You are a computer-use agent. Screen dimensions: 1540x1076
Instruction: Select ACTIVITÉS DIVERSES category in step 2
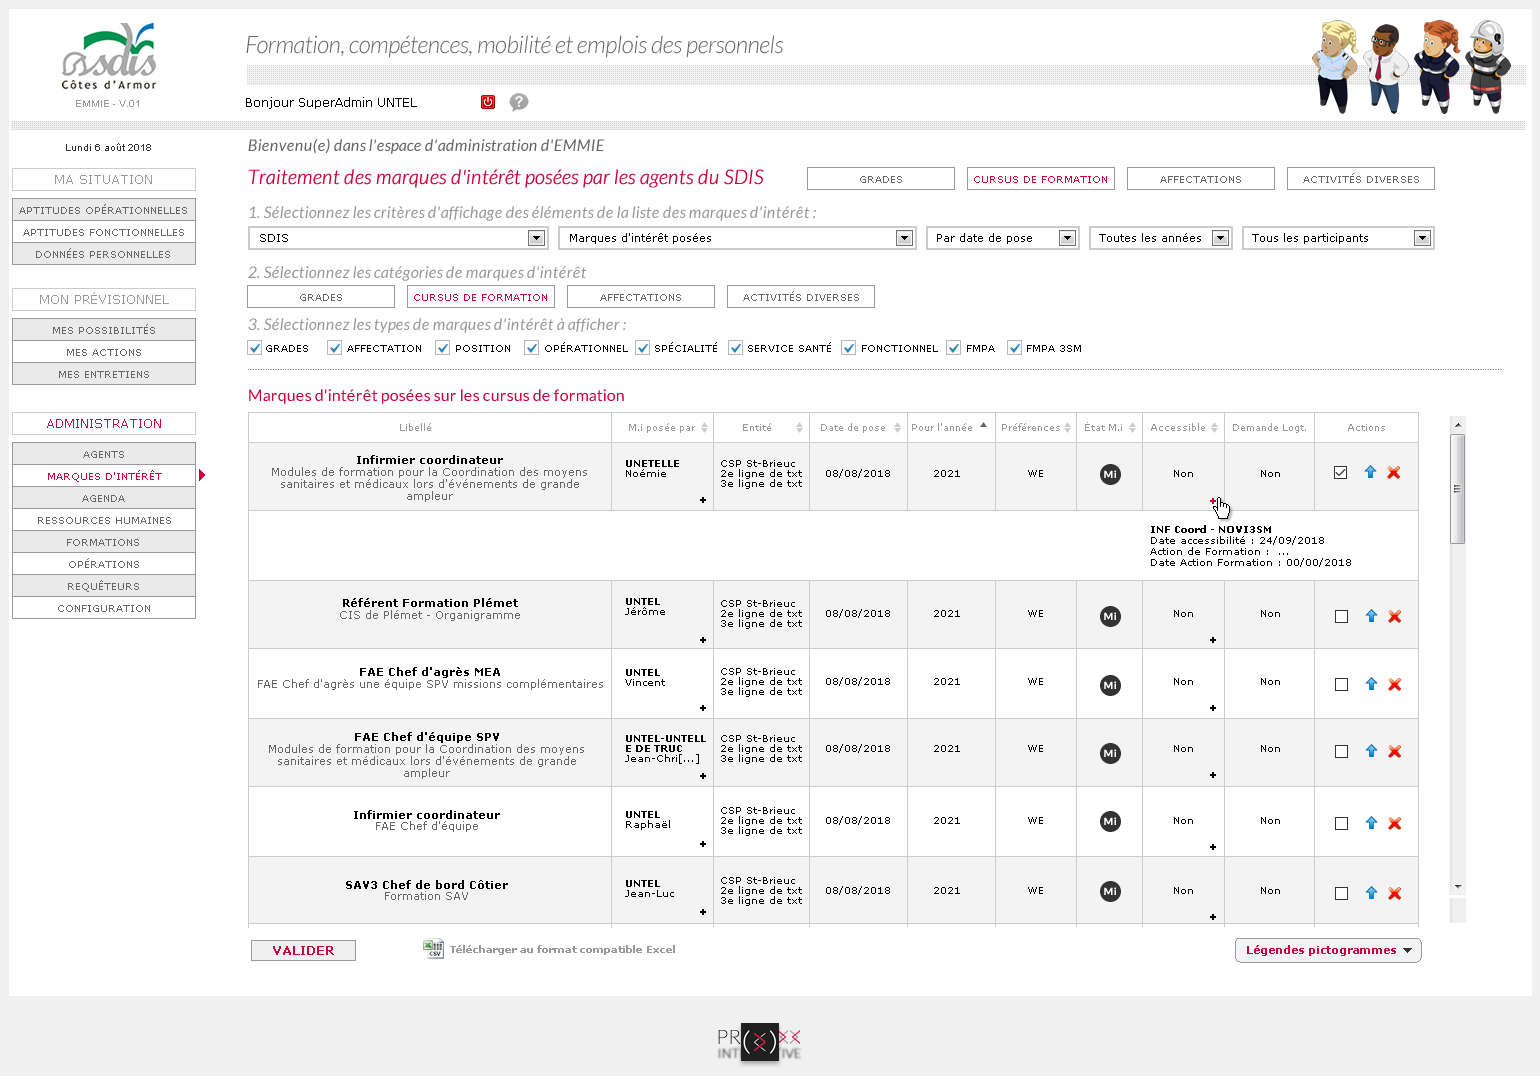point(800,297)
